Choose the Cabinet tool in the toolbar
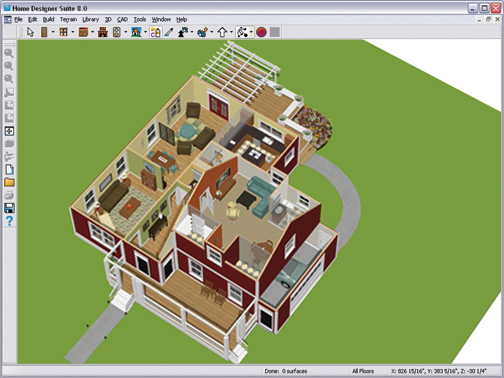 tap(83, 32)
